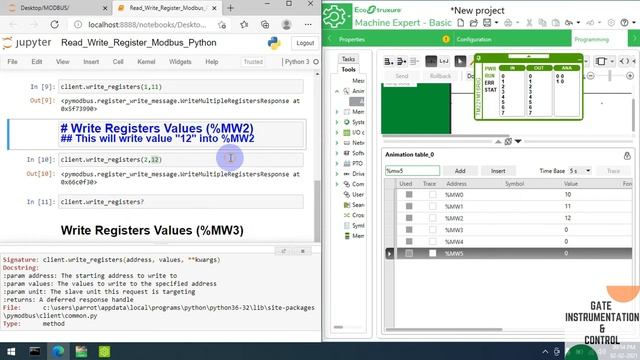Viewport: 640px width, 360px height.
Task: Expand the System objects tree node
Action: 337,122
